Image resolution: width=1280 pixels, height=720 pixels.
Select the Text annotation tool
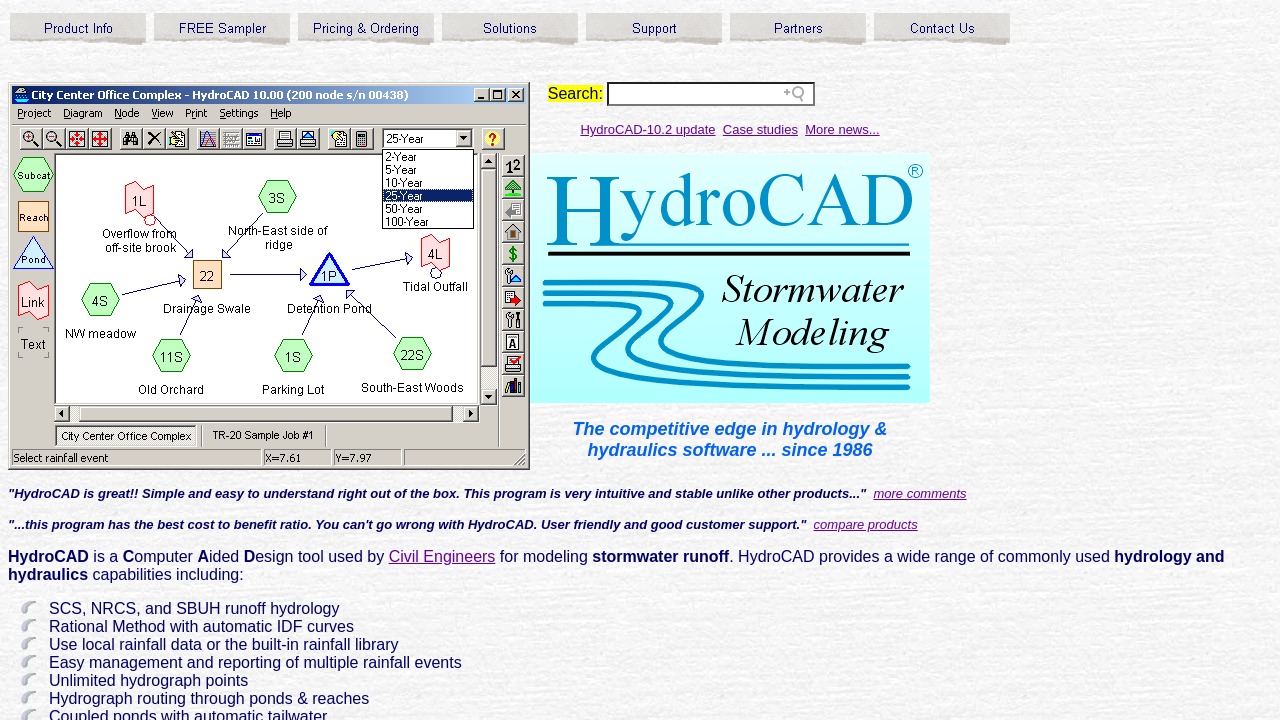tap(33, 343)
